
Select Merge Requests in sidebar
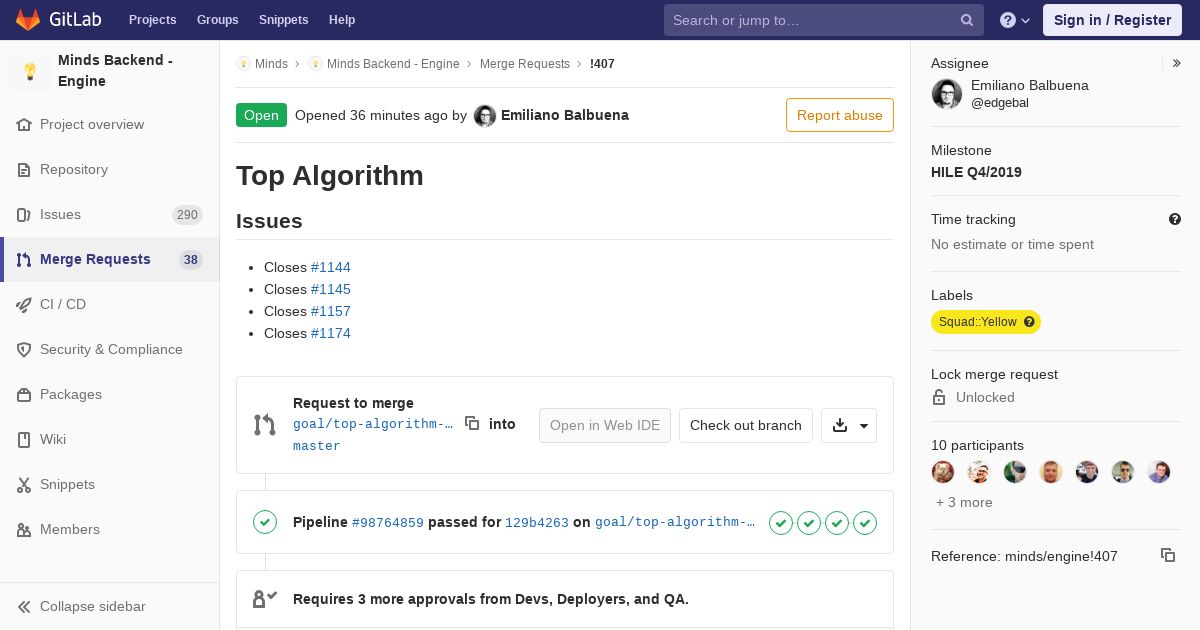coord(110,259)
